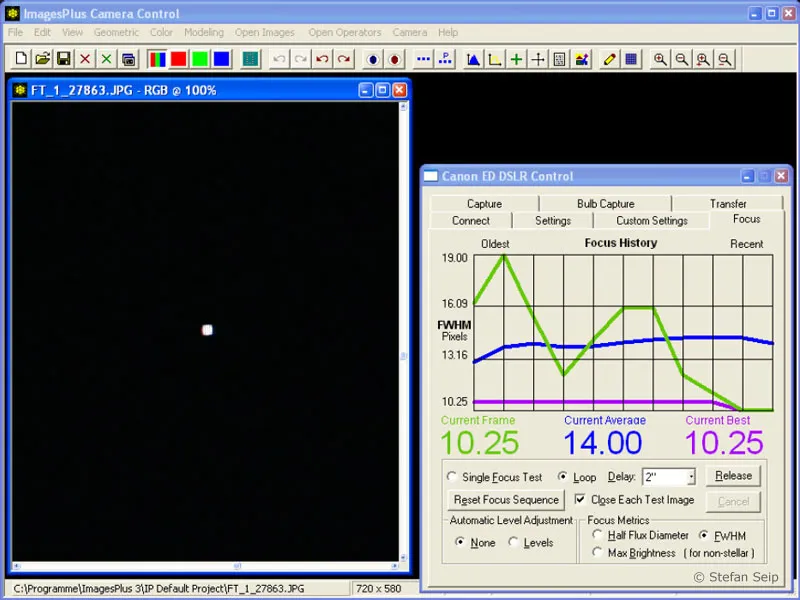Image resolution: width=800 pixels, height=600 pixels.
Task: Select Max Brightness focus metric
Action: 597,552
